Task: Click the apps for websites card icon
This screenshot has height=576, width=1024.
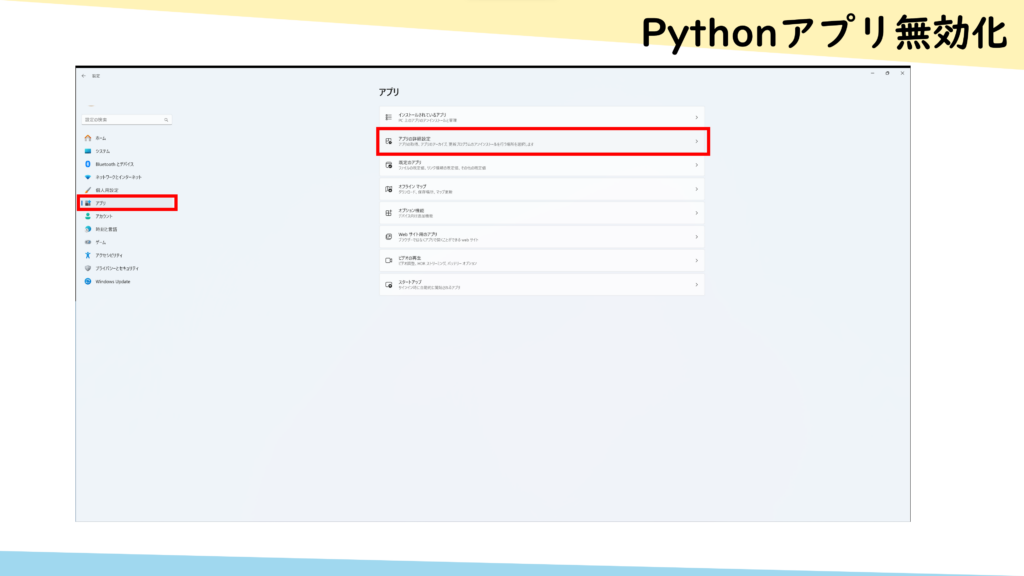Action: [x=389, y=237]
